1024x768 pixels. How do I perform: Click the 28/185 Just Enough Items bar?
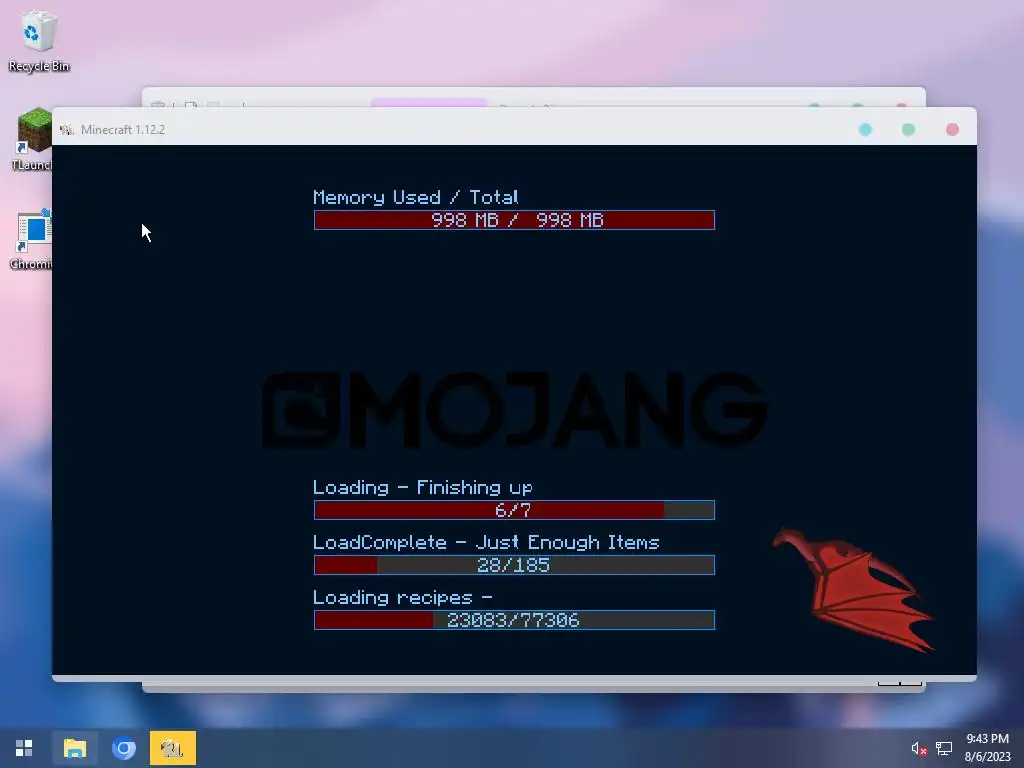(514, 565)
